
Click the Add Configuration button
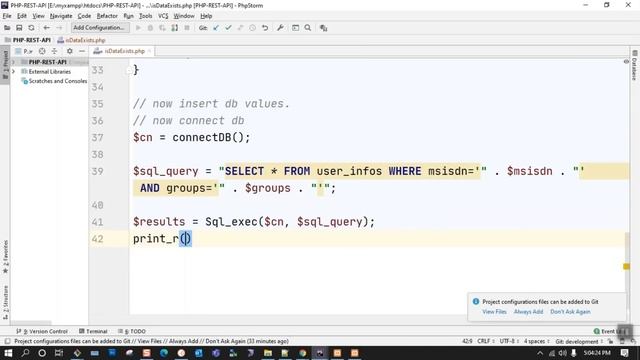coord(100,28)
